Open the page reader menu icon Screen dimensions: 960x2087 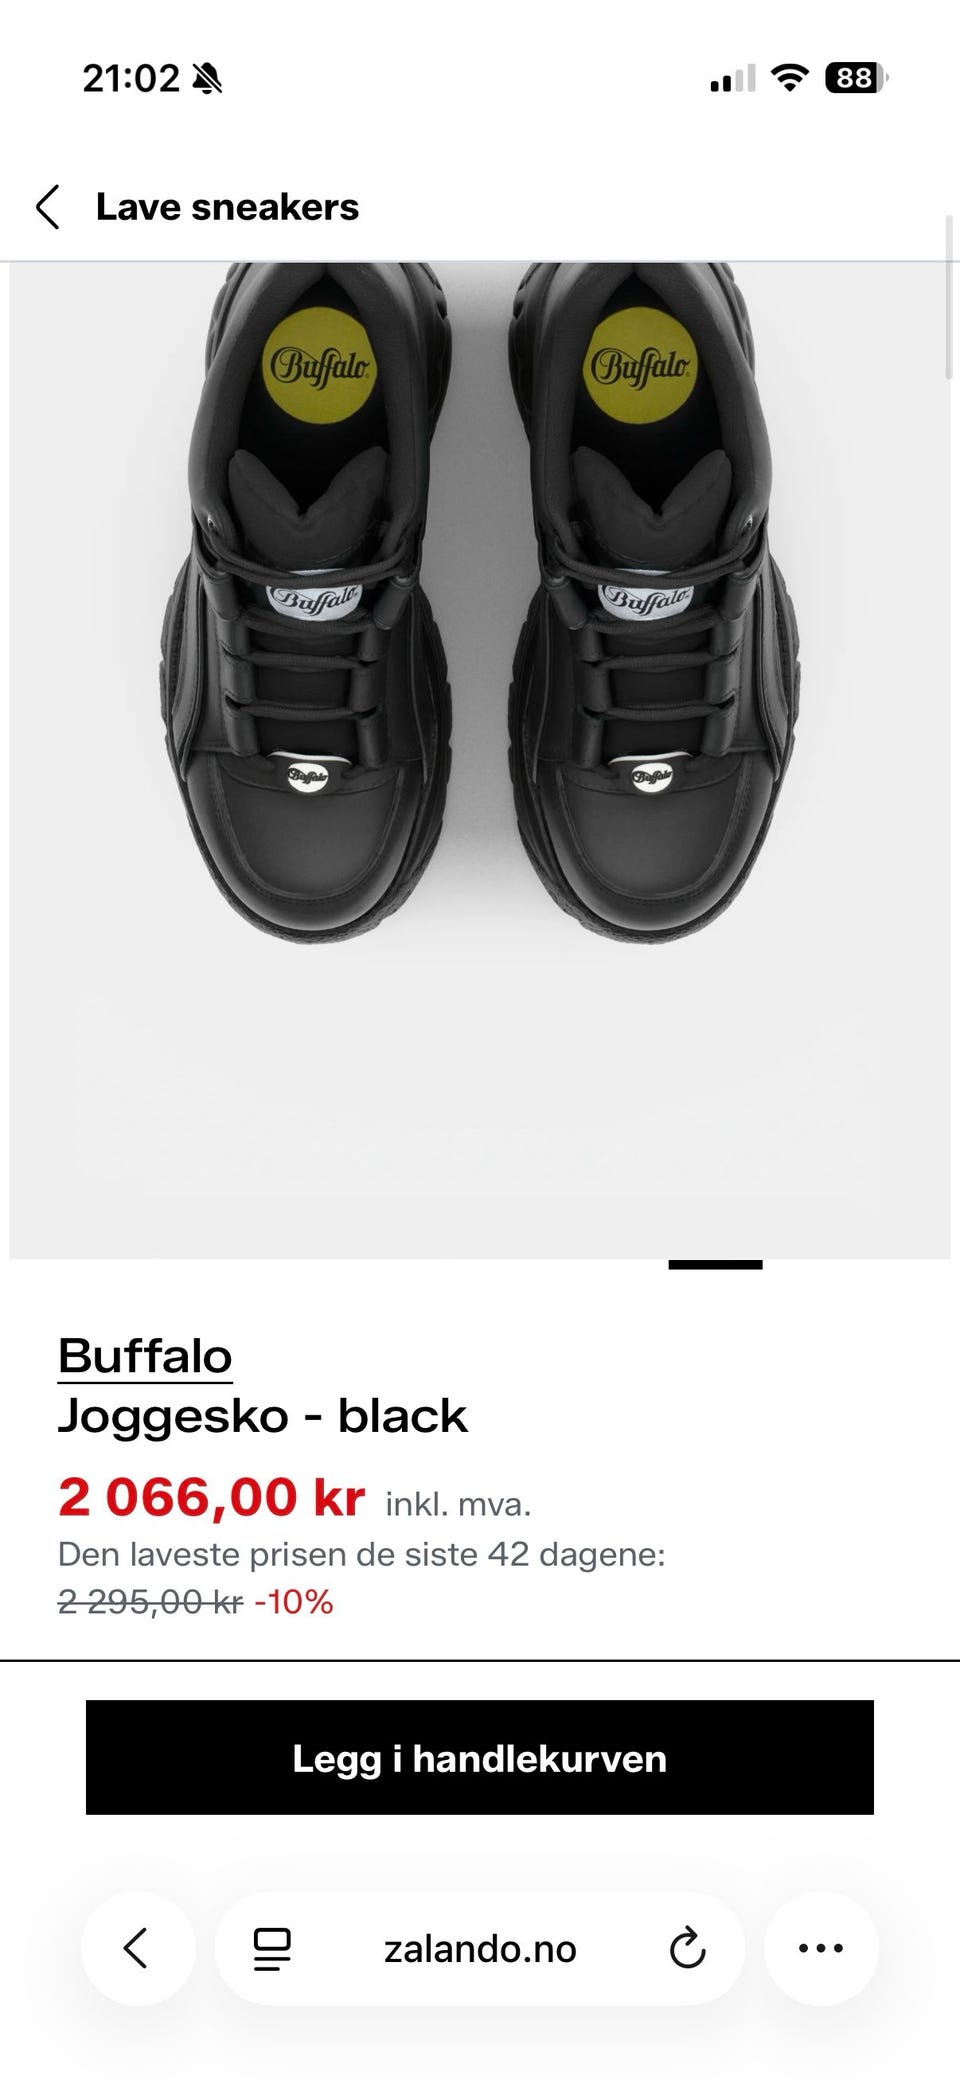(x=272, y=1949)
